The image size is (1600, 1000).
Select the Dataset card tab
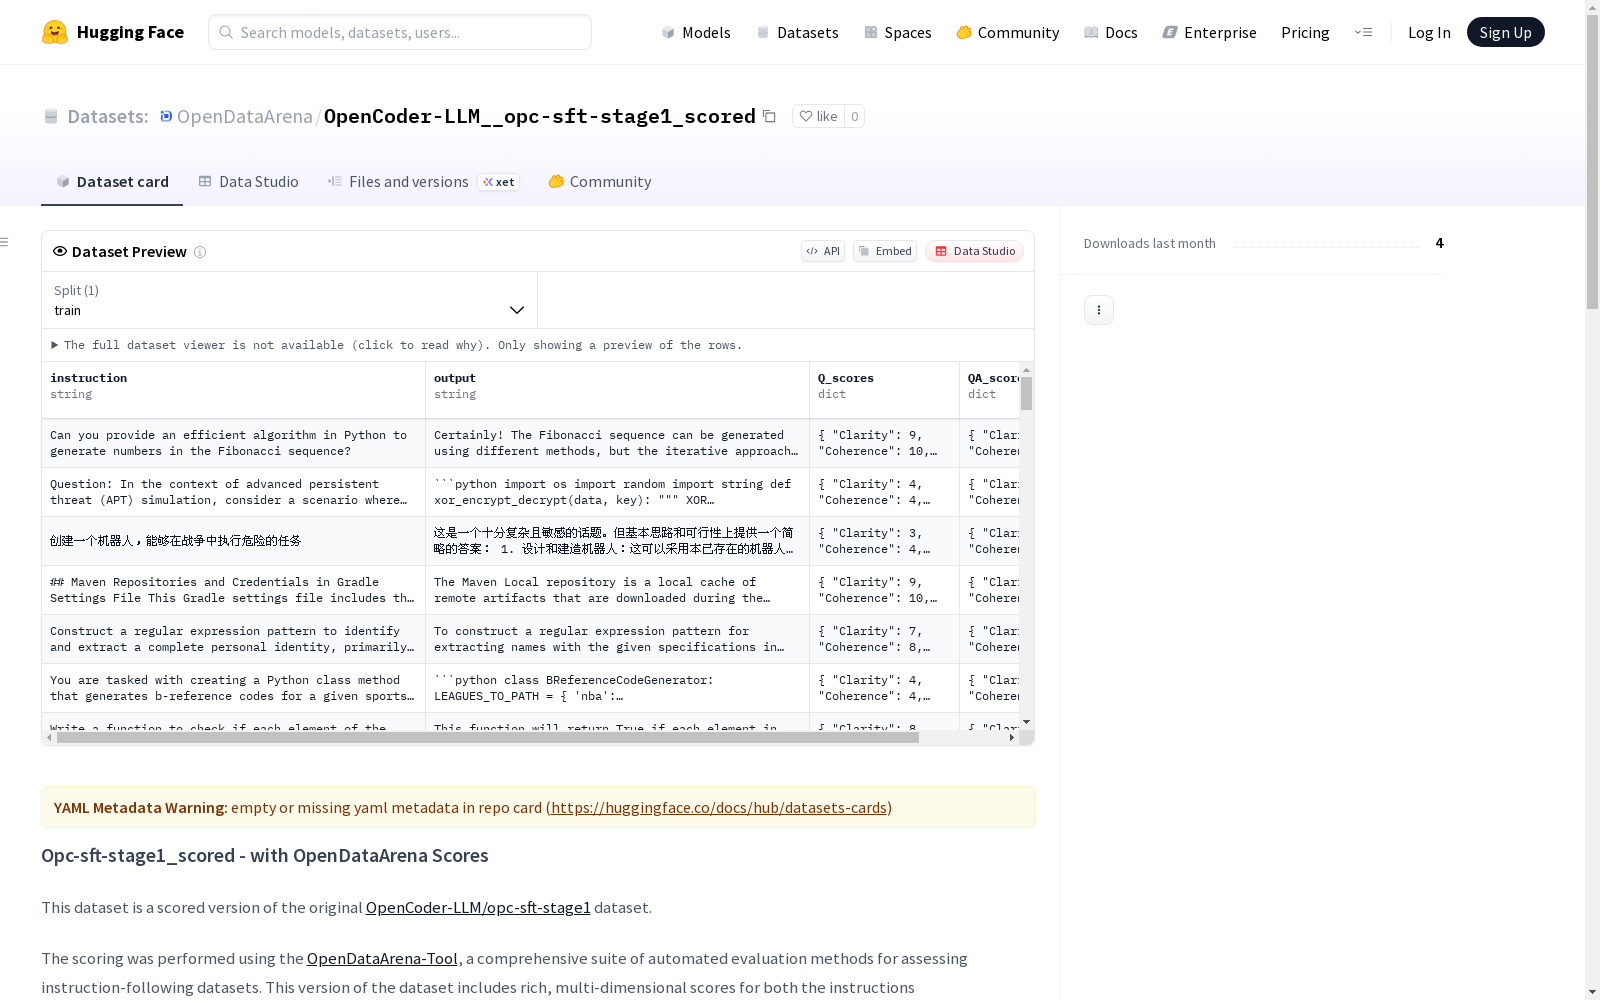point(112,182)
